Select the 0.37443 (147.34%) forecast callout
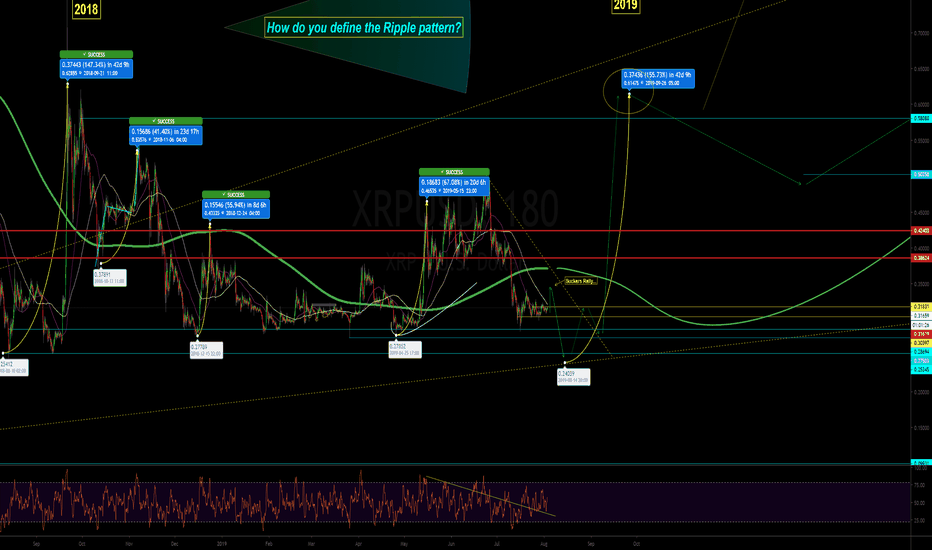This screenshot has width=932, height=550. [x=96, y=68]
